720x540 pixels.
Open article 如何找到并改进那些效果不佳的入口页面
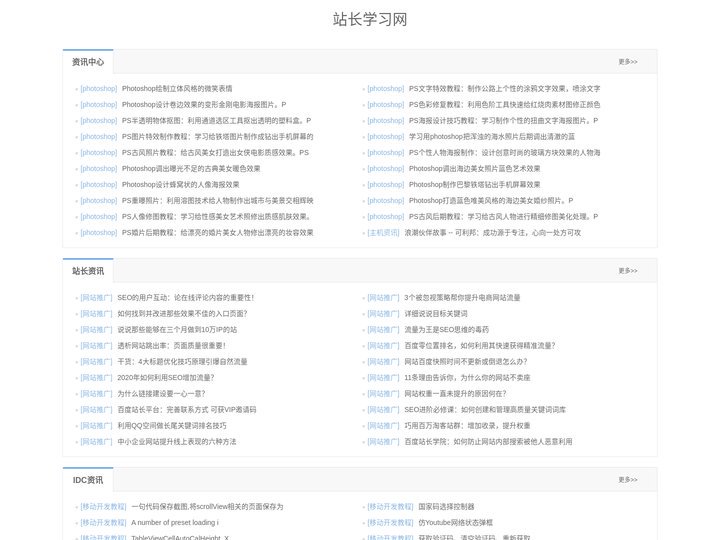coord(182,314)
